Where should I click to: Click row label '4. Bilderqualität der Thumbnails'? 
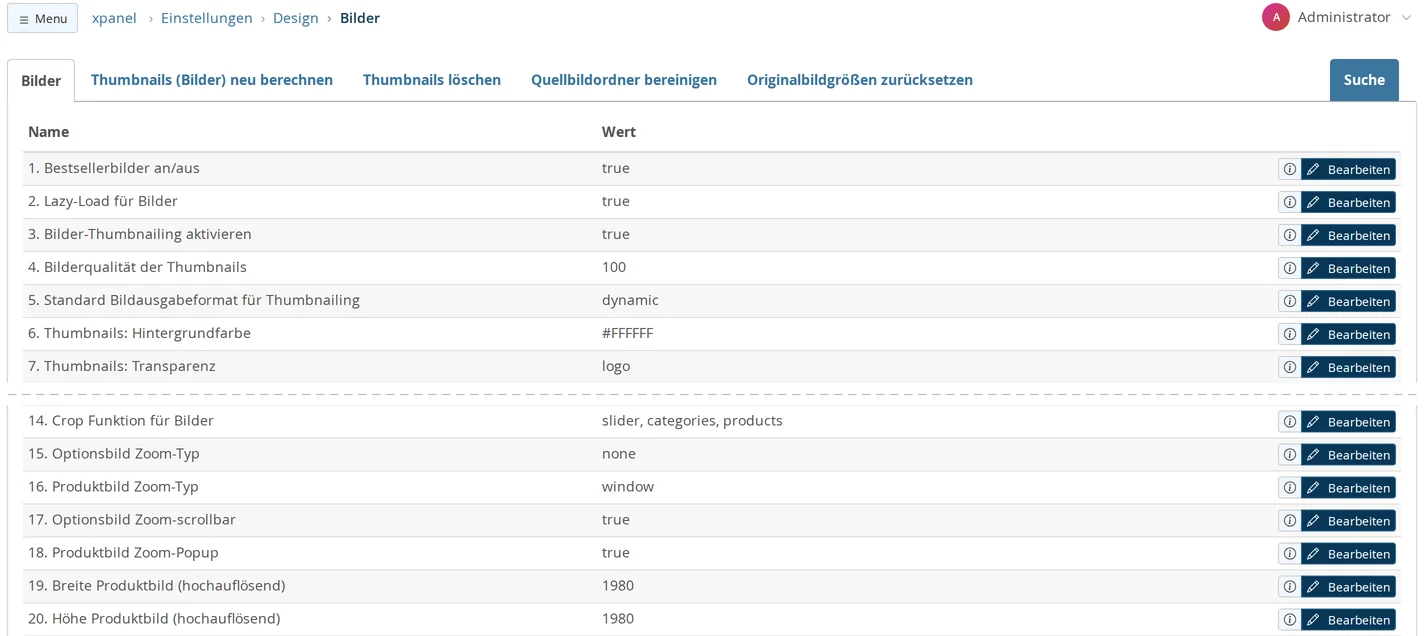[x=137, y=267]
